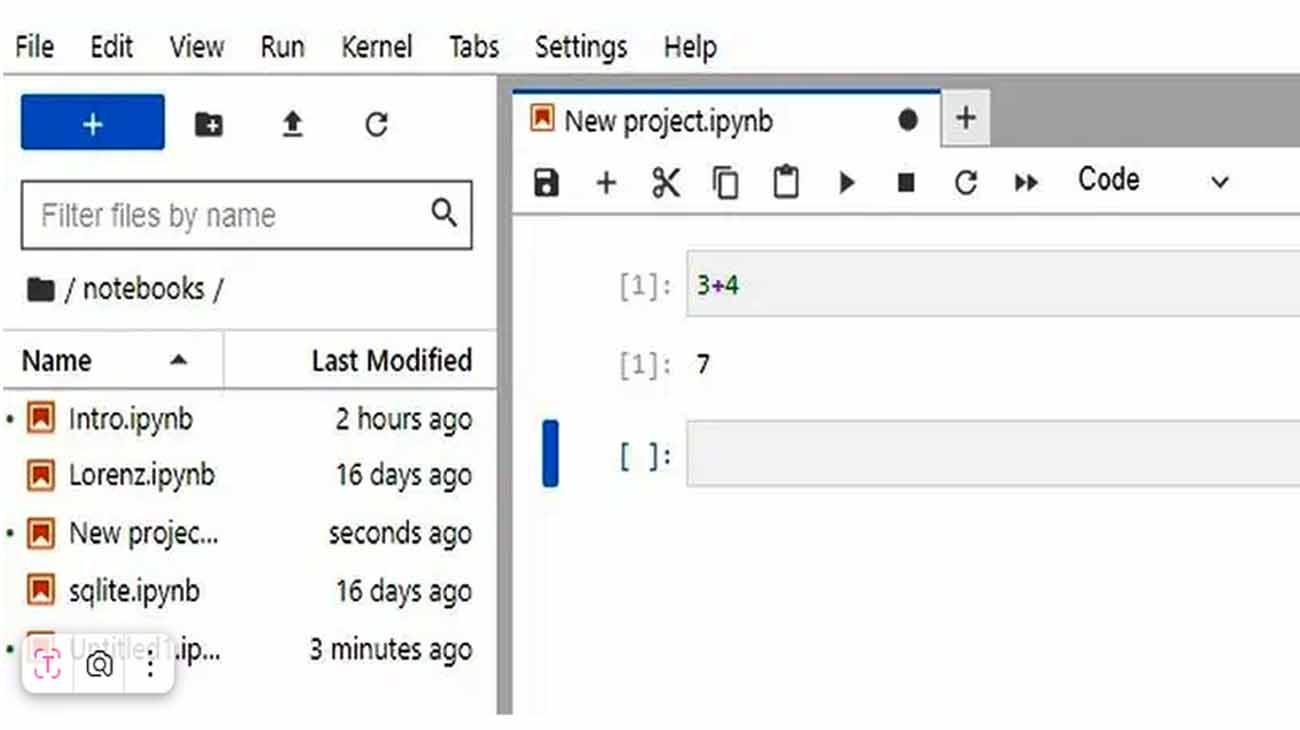Open the Code cell type dropdown
Image resolution: width=1300 pixels, height=730 pixels.
coord(1152,180)
